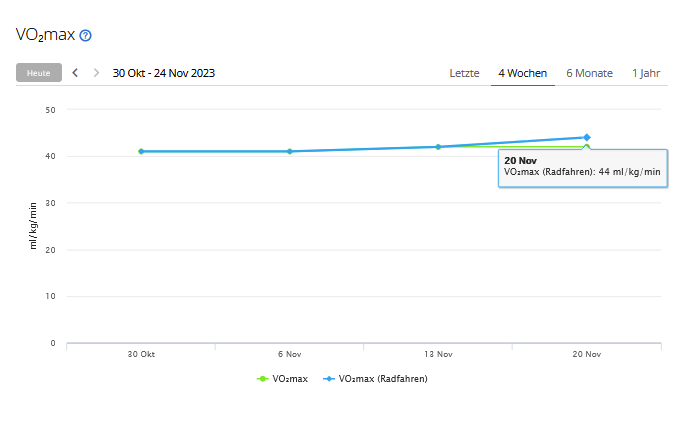The image size is (682, 438).
Task: Click the data point at 13 Nov
Action: pyautogui.click(x=438, y=147)
